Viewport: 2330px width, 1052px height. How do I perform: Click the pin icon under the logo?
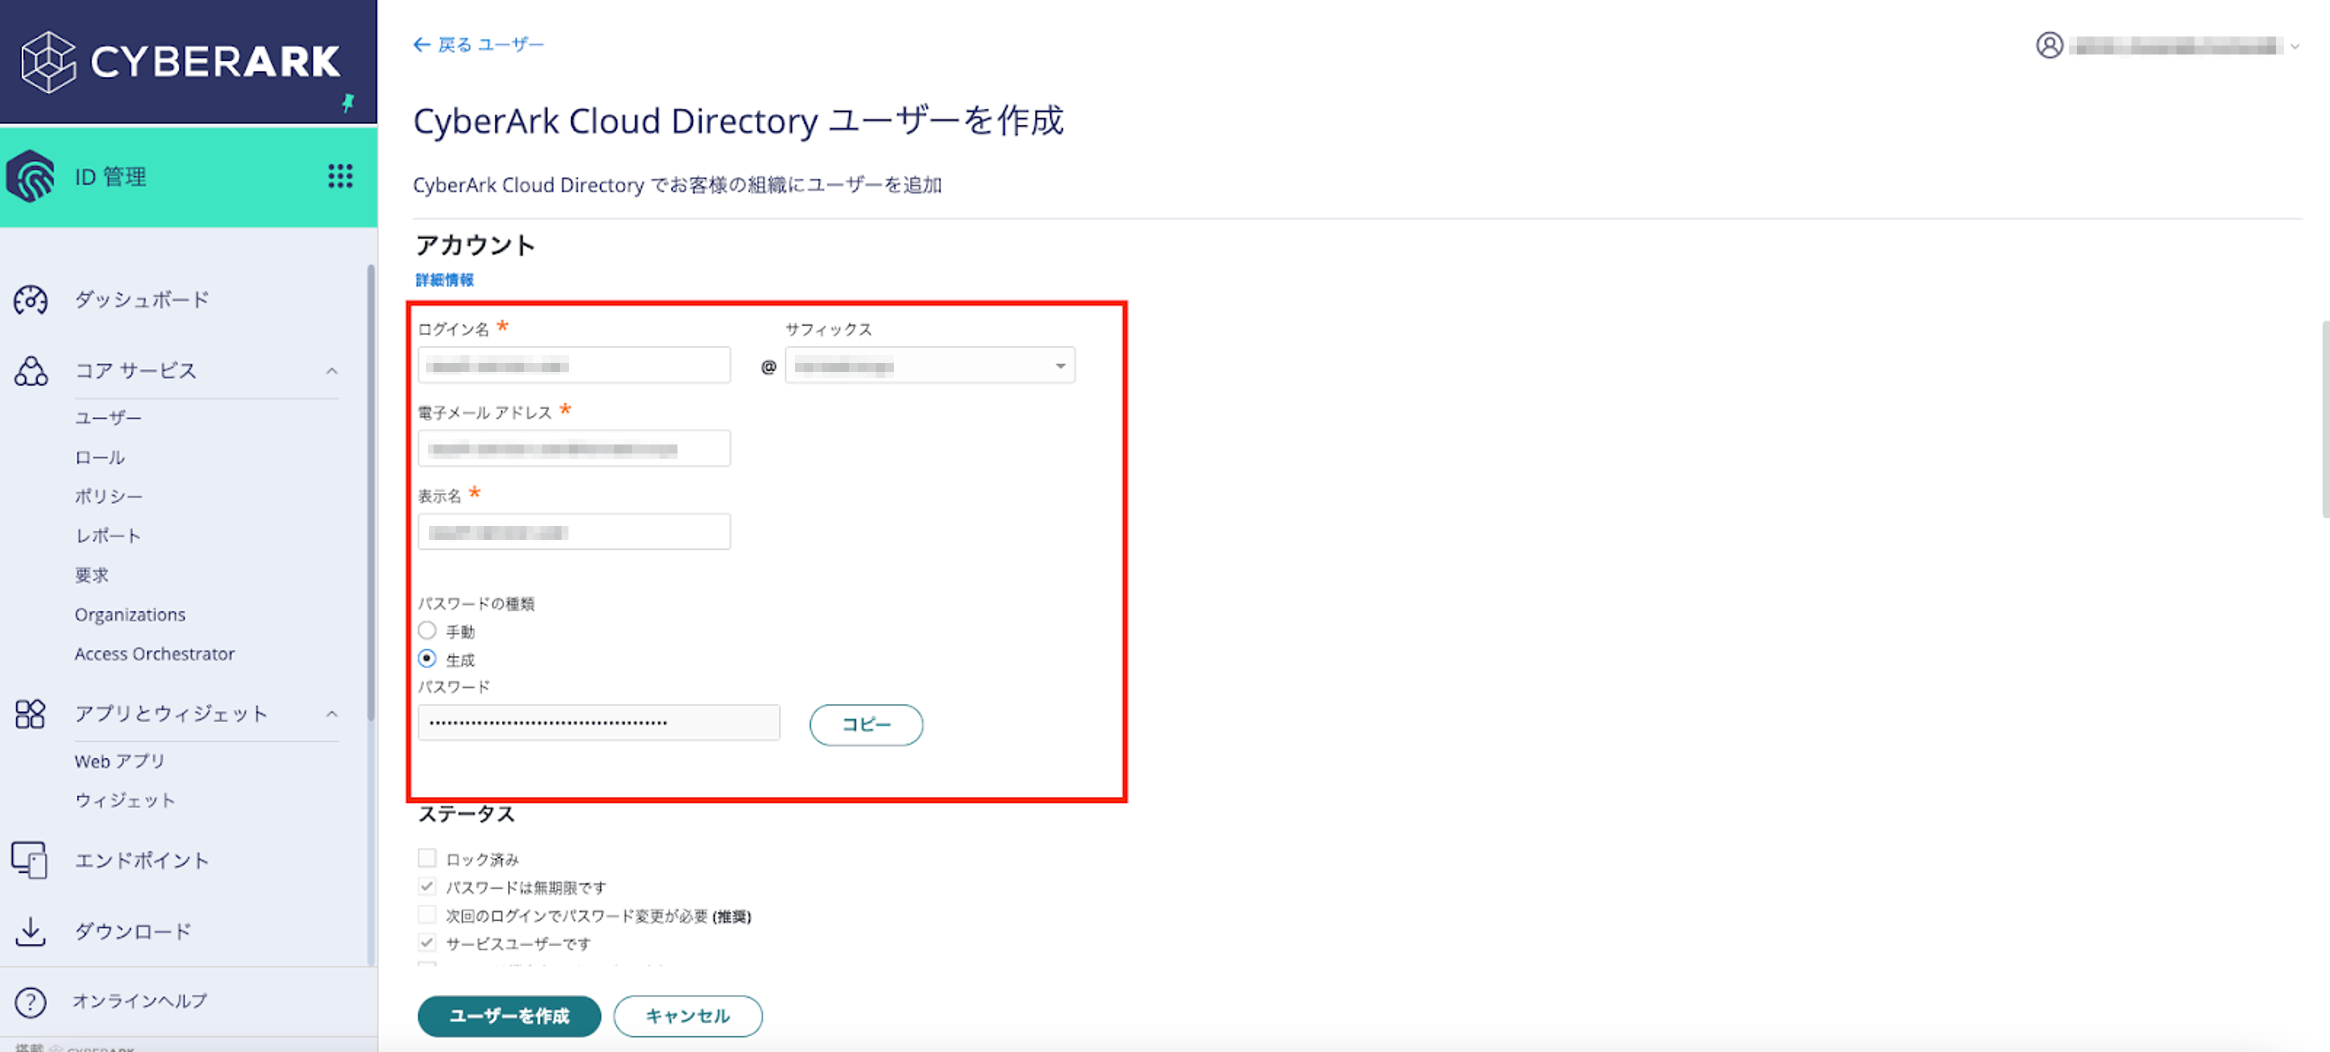[348, 103]
